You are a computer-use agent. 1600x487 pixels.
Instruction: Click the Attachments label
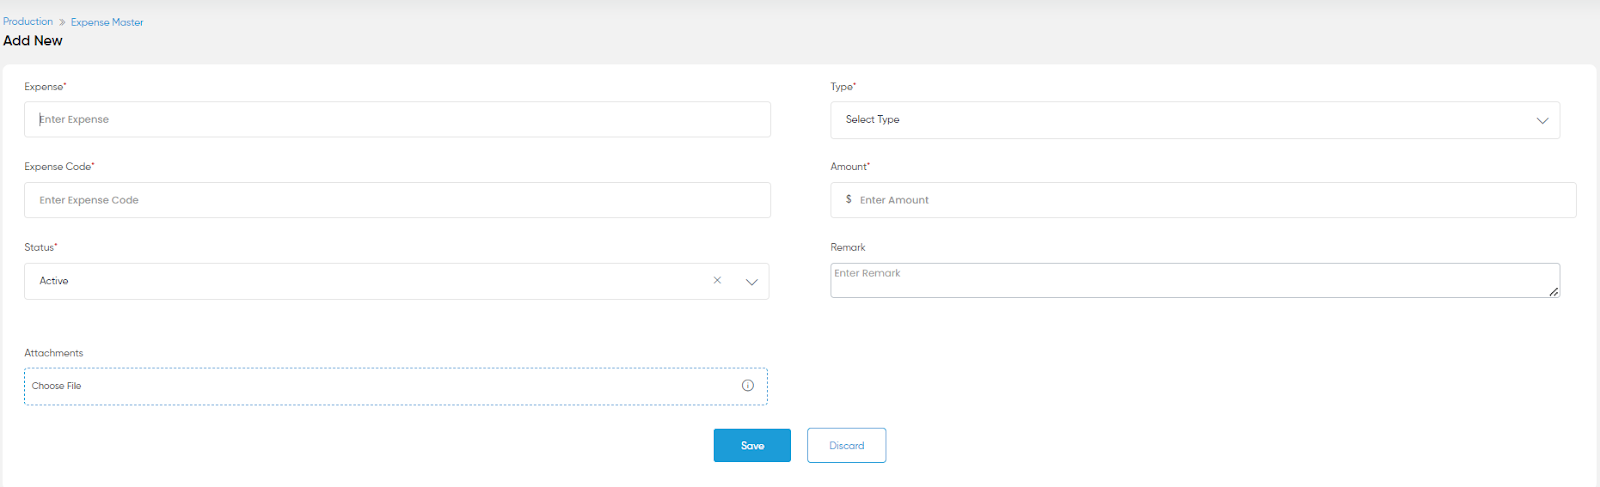[x=54, y=353]
